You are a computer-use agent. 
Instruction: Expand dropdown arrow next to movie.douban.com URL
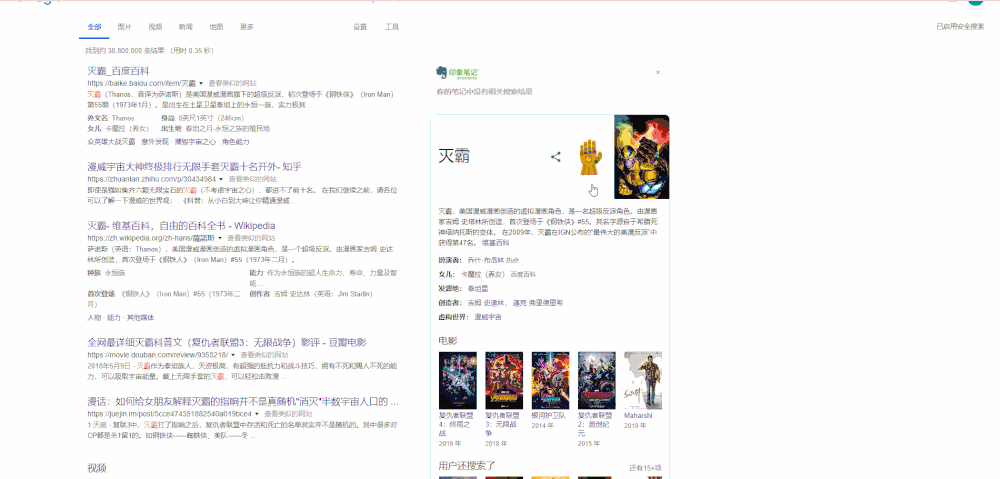coord(233,355)
